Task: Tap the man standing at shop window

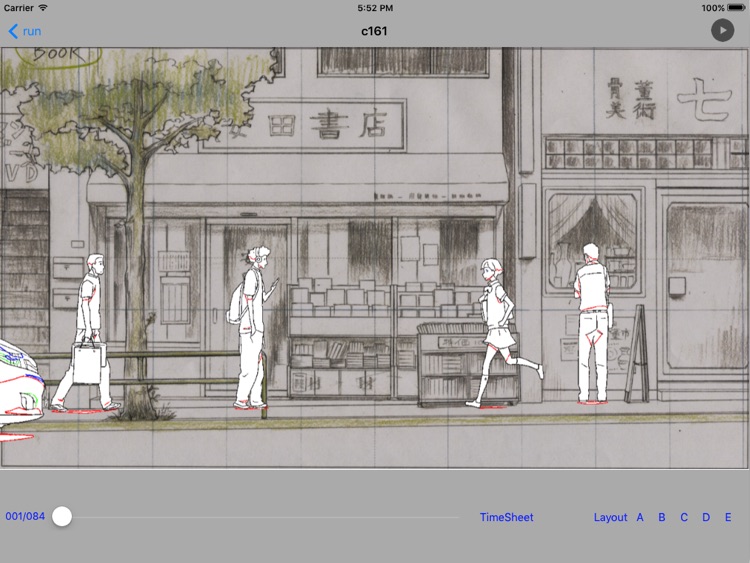Action: 591,320
